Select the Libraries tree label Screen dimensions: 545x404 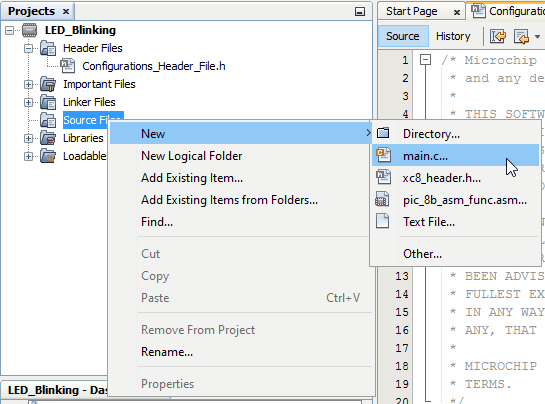click(83, 138)
